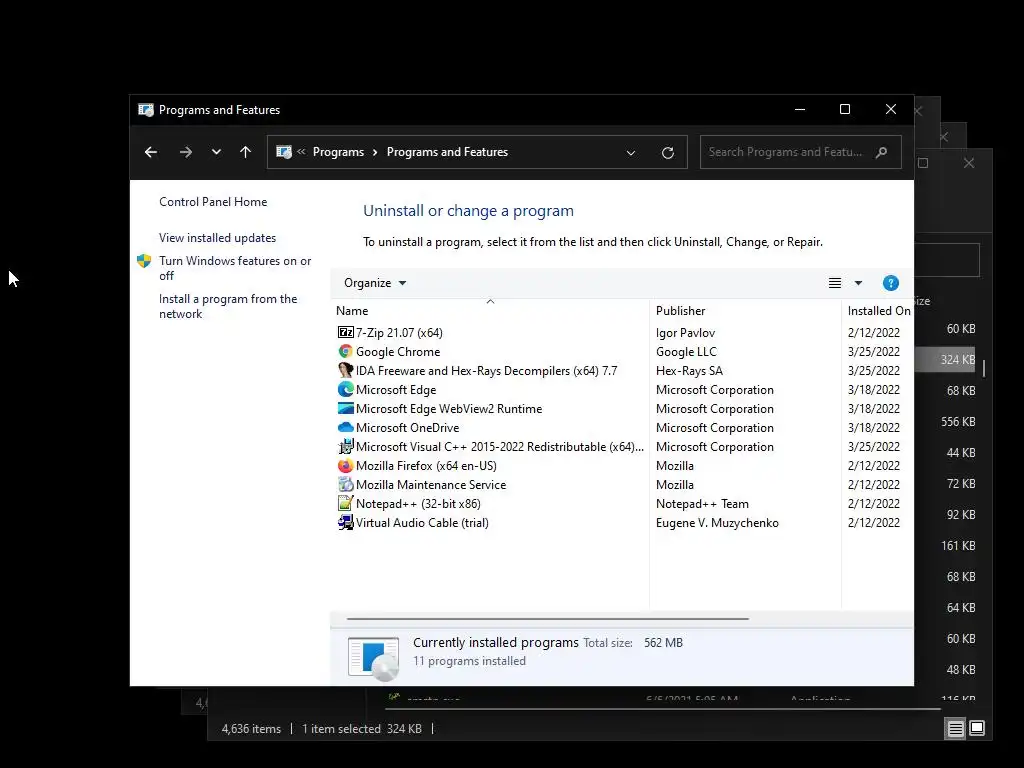Switch background window to large icons view
1024x768 pixels.
point(977,728)
